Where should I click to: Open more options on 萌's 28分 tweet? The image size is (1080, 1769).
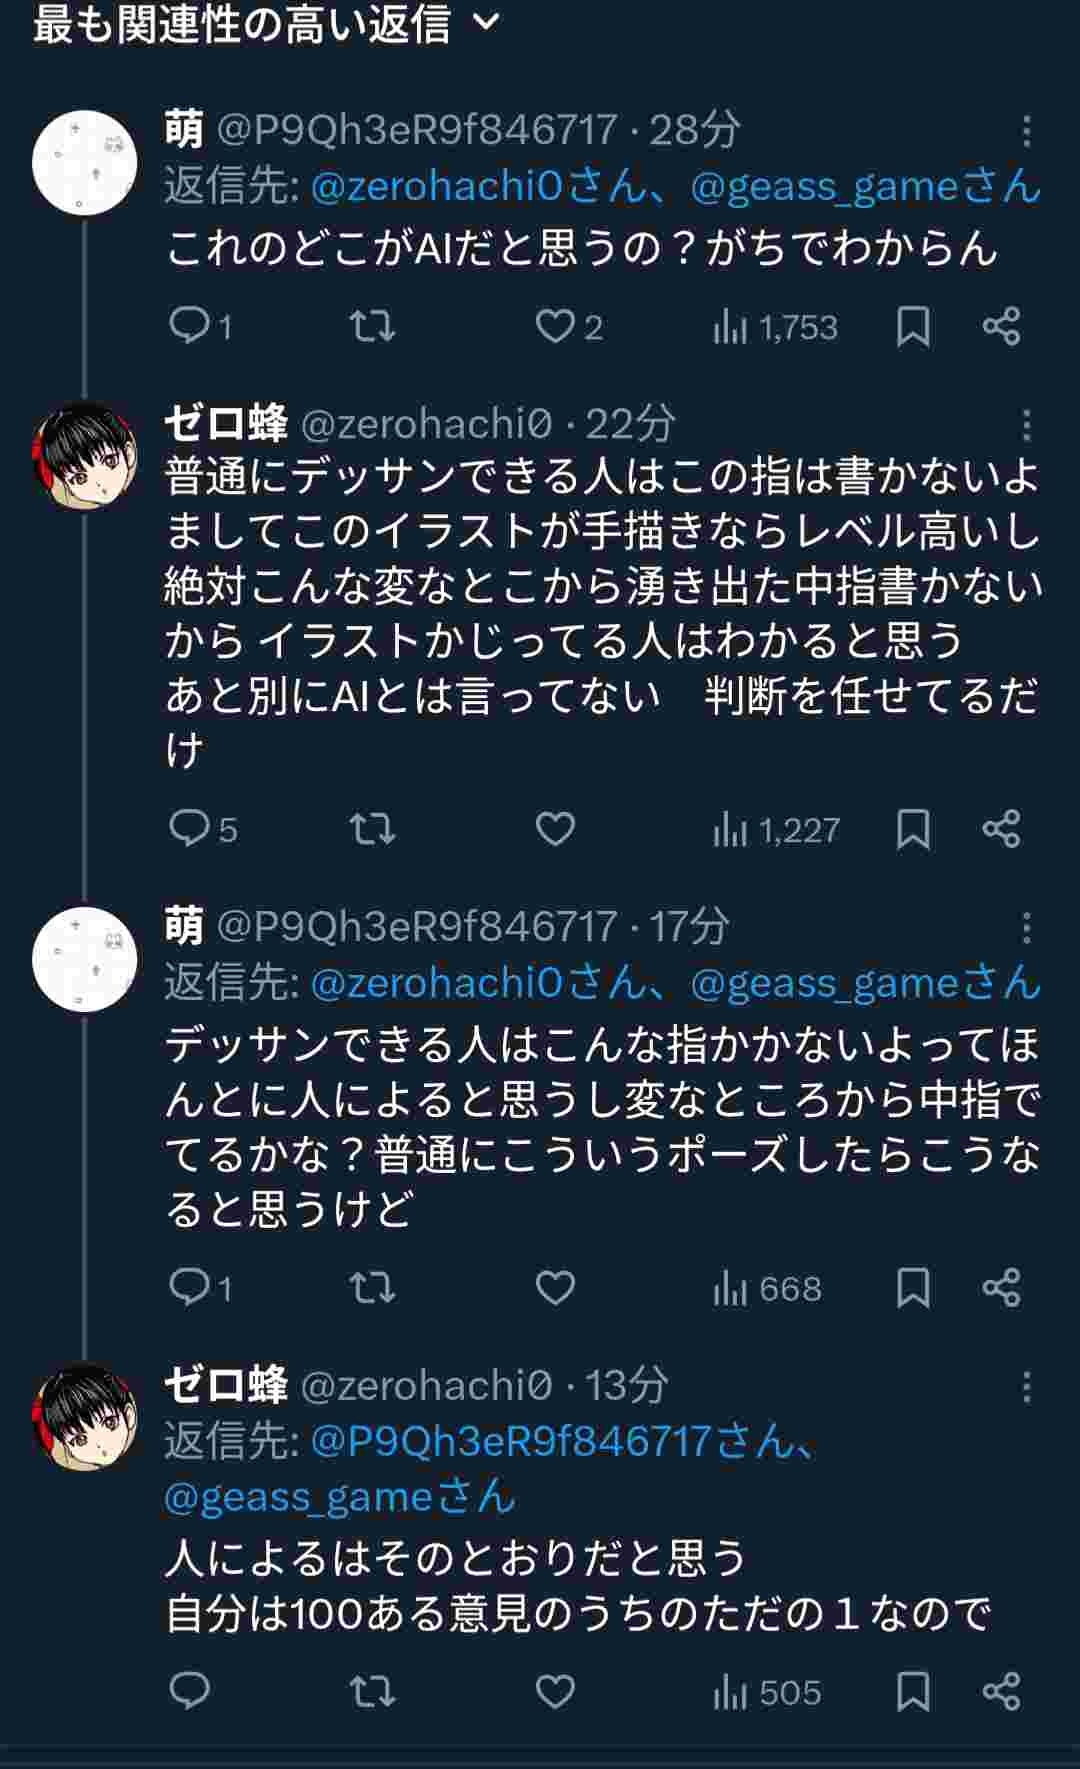coord(1026,131)
